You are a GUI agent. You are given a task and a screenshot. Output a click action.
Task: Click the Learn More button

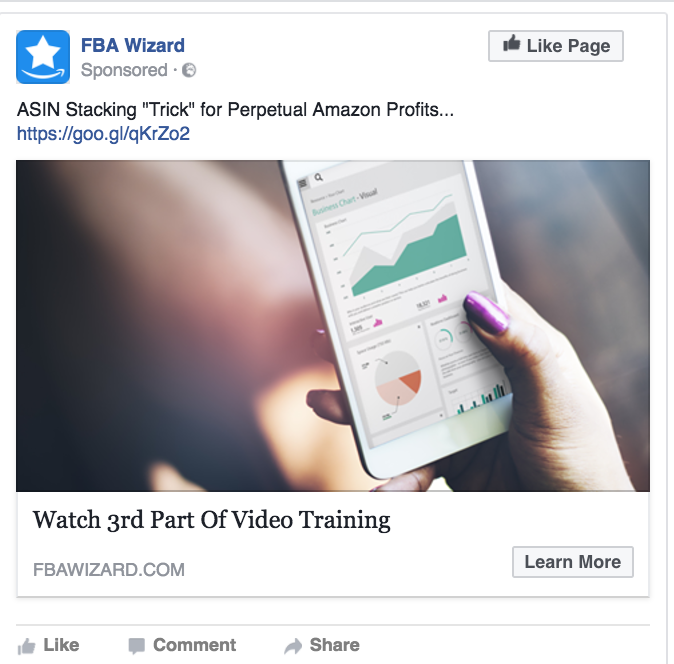pyautogui.click(x=573, y=562)
